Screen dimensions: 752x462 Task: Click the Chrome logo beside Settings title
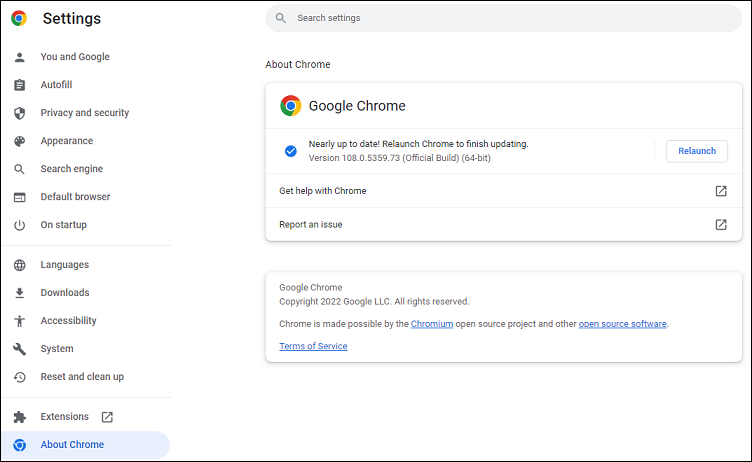click(x=19, y=18)
